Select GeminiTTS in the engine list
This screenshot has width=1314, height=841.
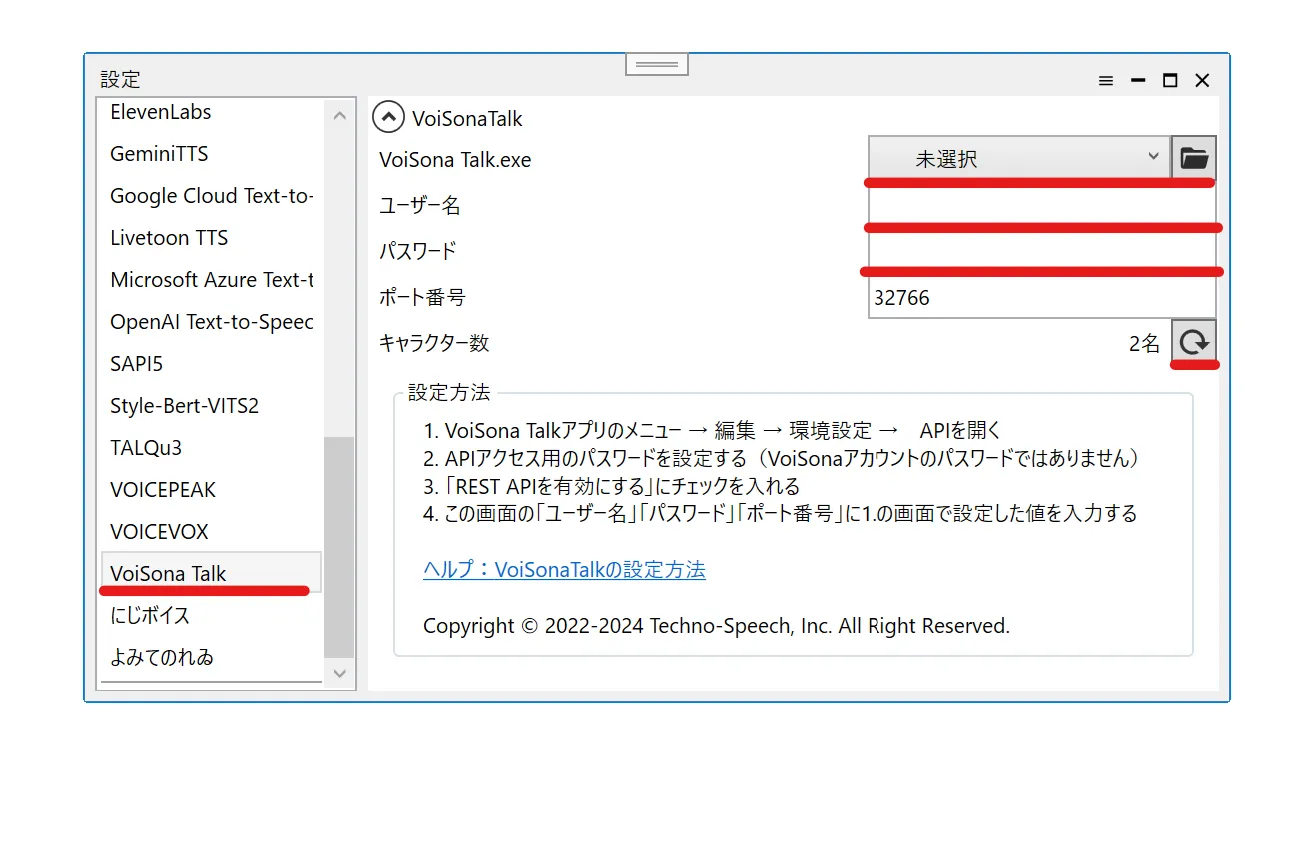(212, 154)
